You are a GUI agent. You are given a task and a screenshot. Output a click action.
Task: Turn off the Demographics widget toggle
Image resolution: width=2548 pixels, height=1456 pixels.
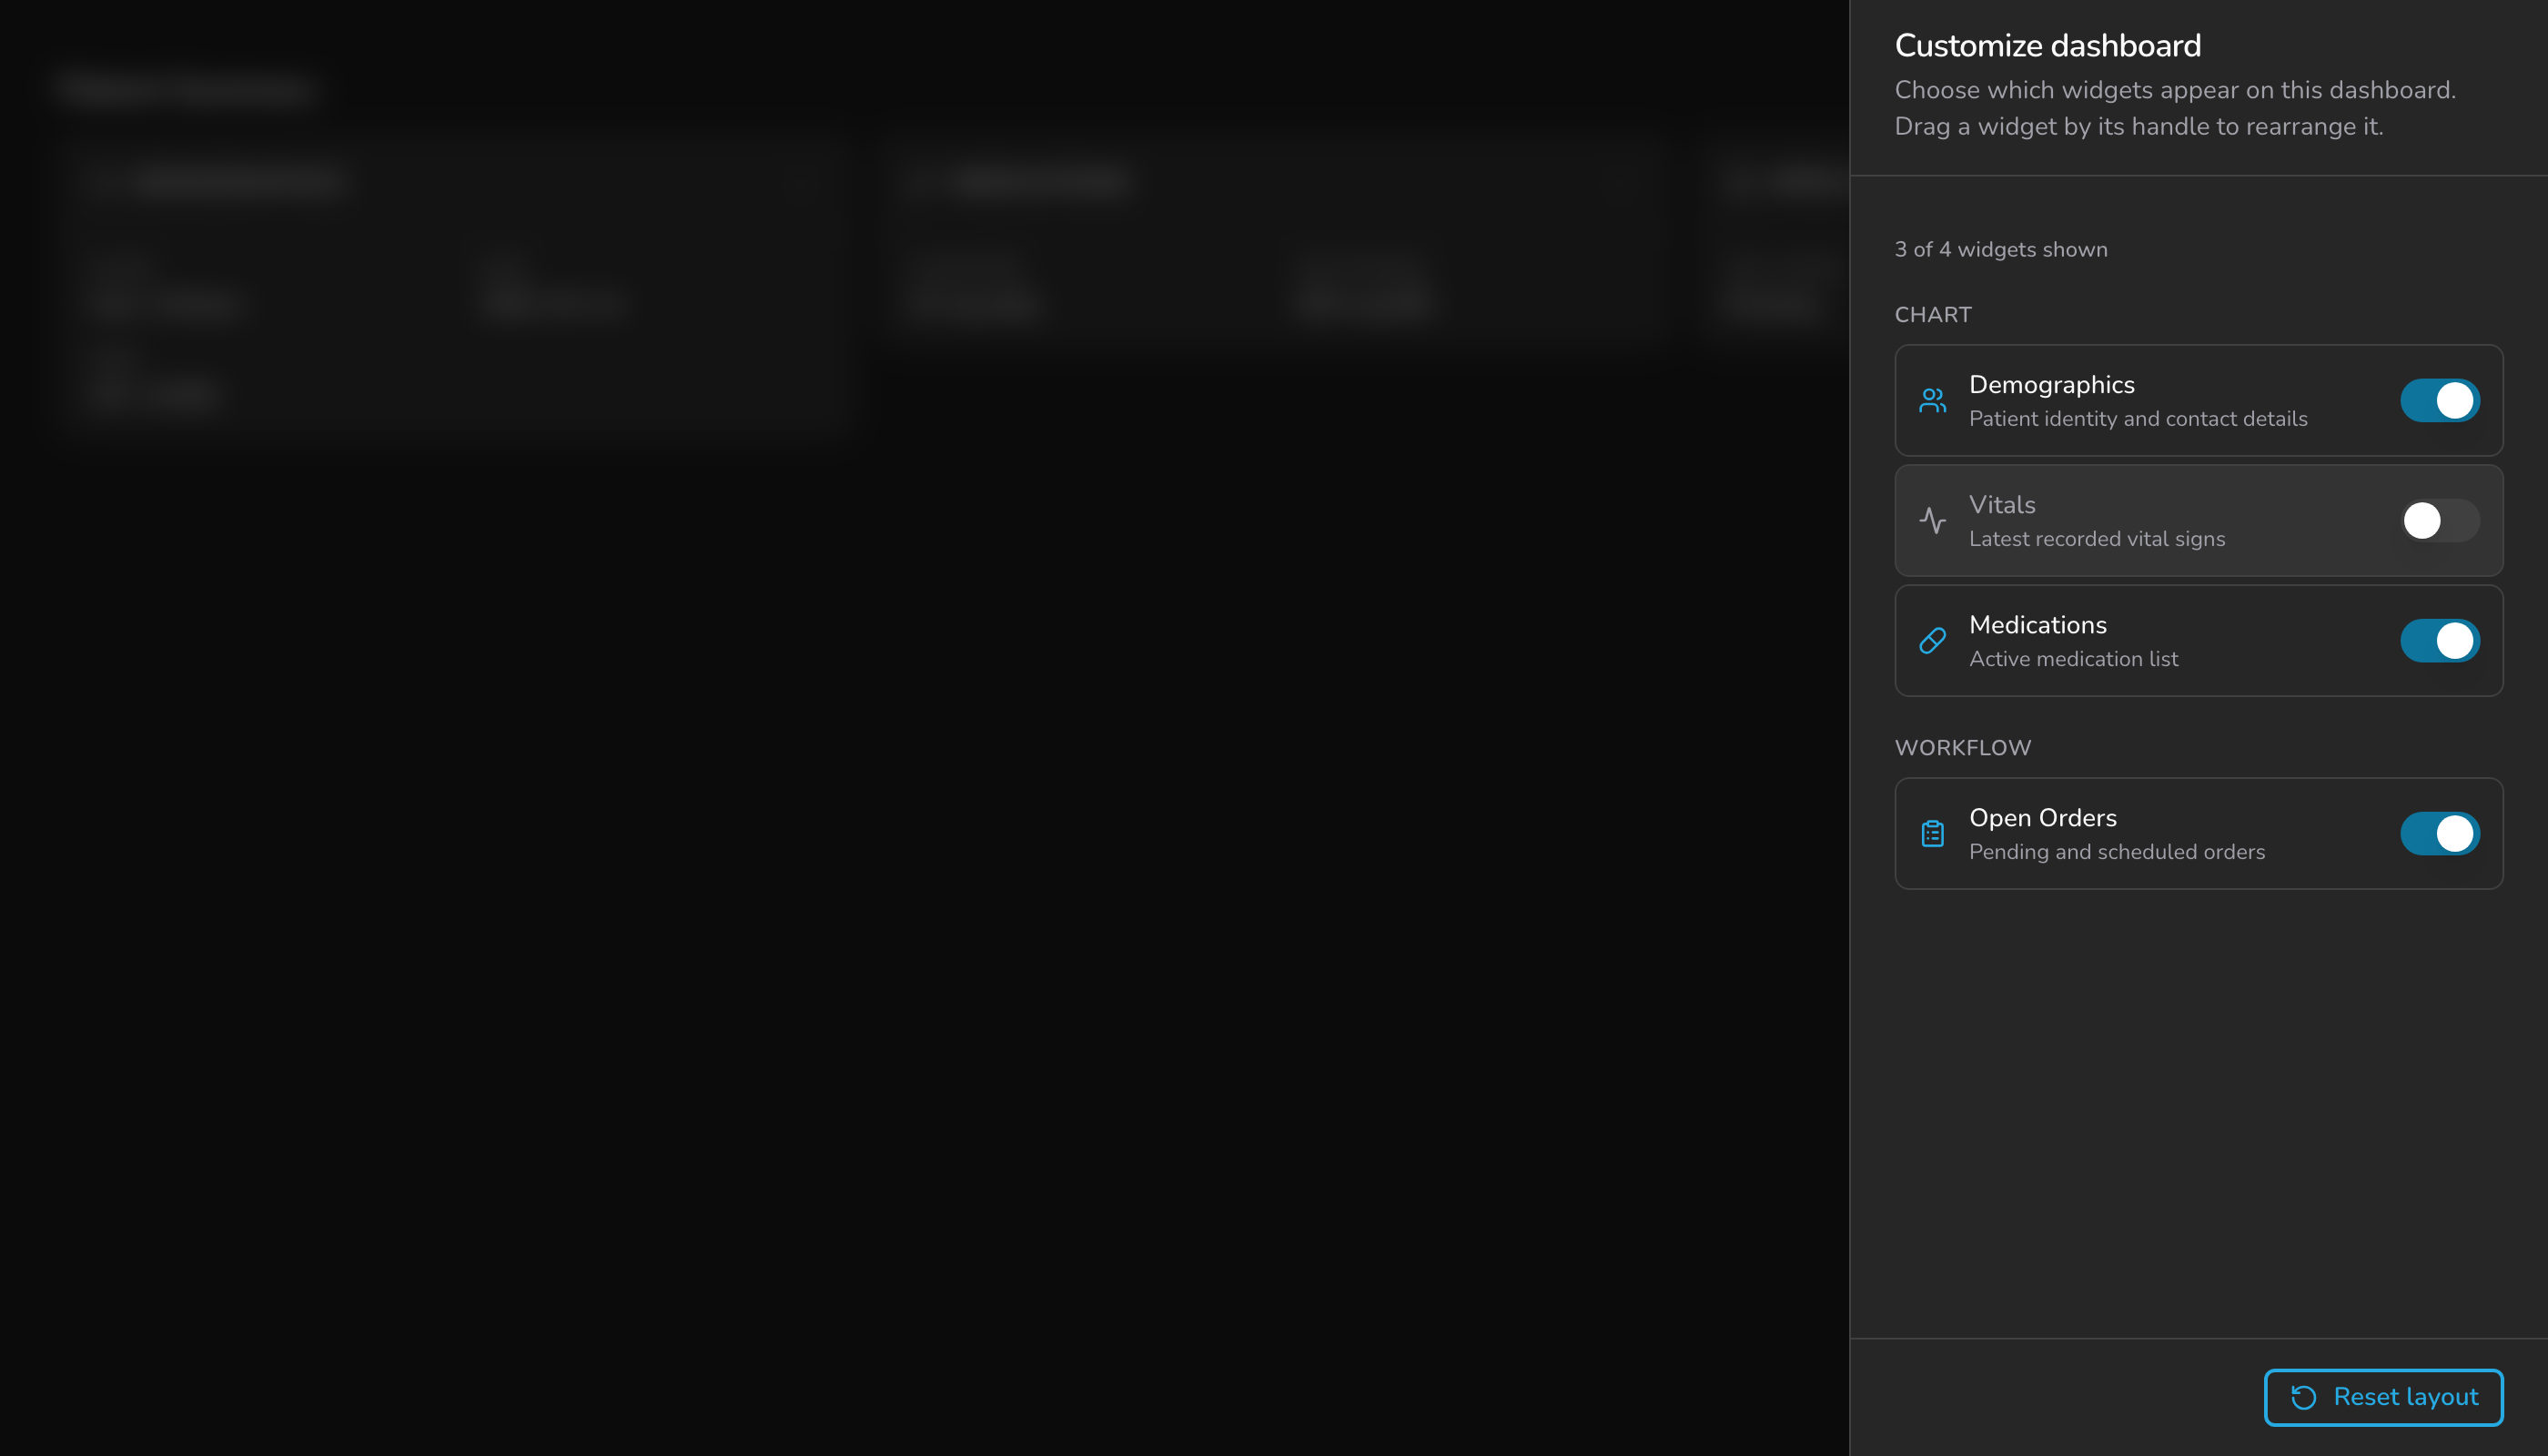click(2439, 401)
